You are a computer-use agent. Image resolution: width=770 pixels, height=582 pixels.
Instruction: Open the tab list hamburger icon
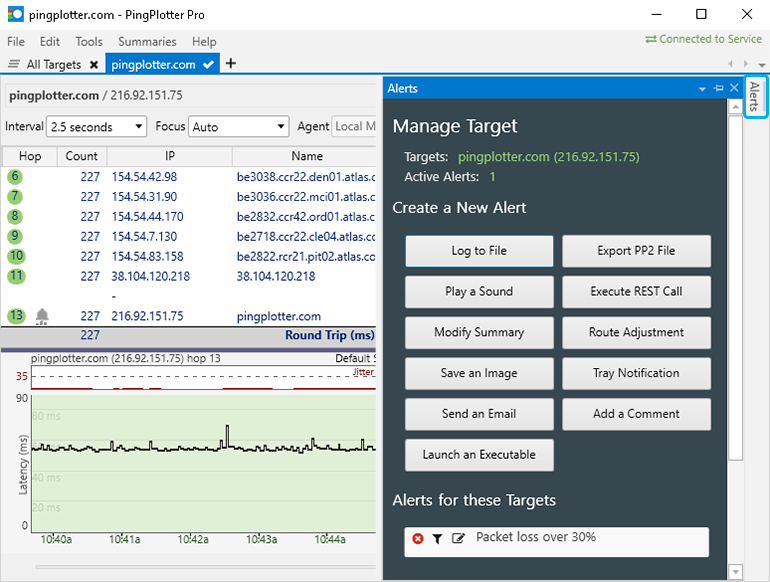[x=13, y=65]
